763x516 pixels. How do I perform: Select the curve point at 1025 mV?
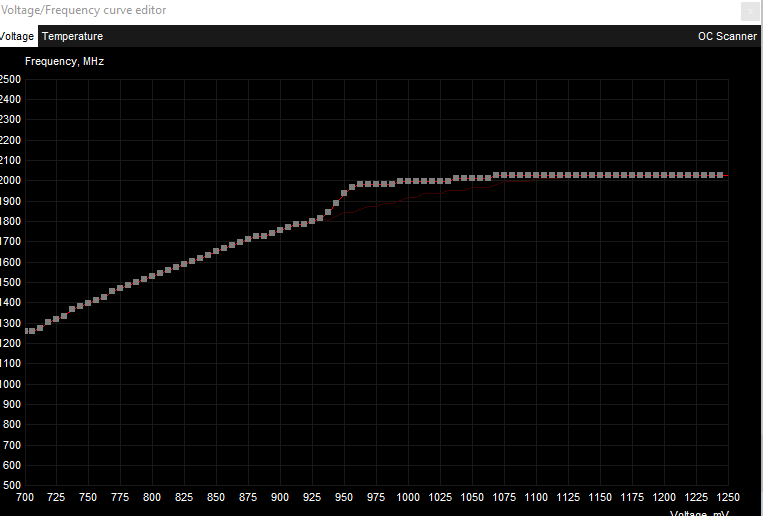point(440,181)
